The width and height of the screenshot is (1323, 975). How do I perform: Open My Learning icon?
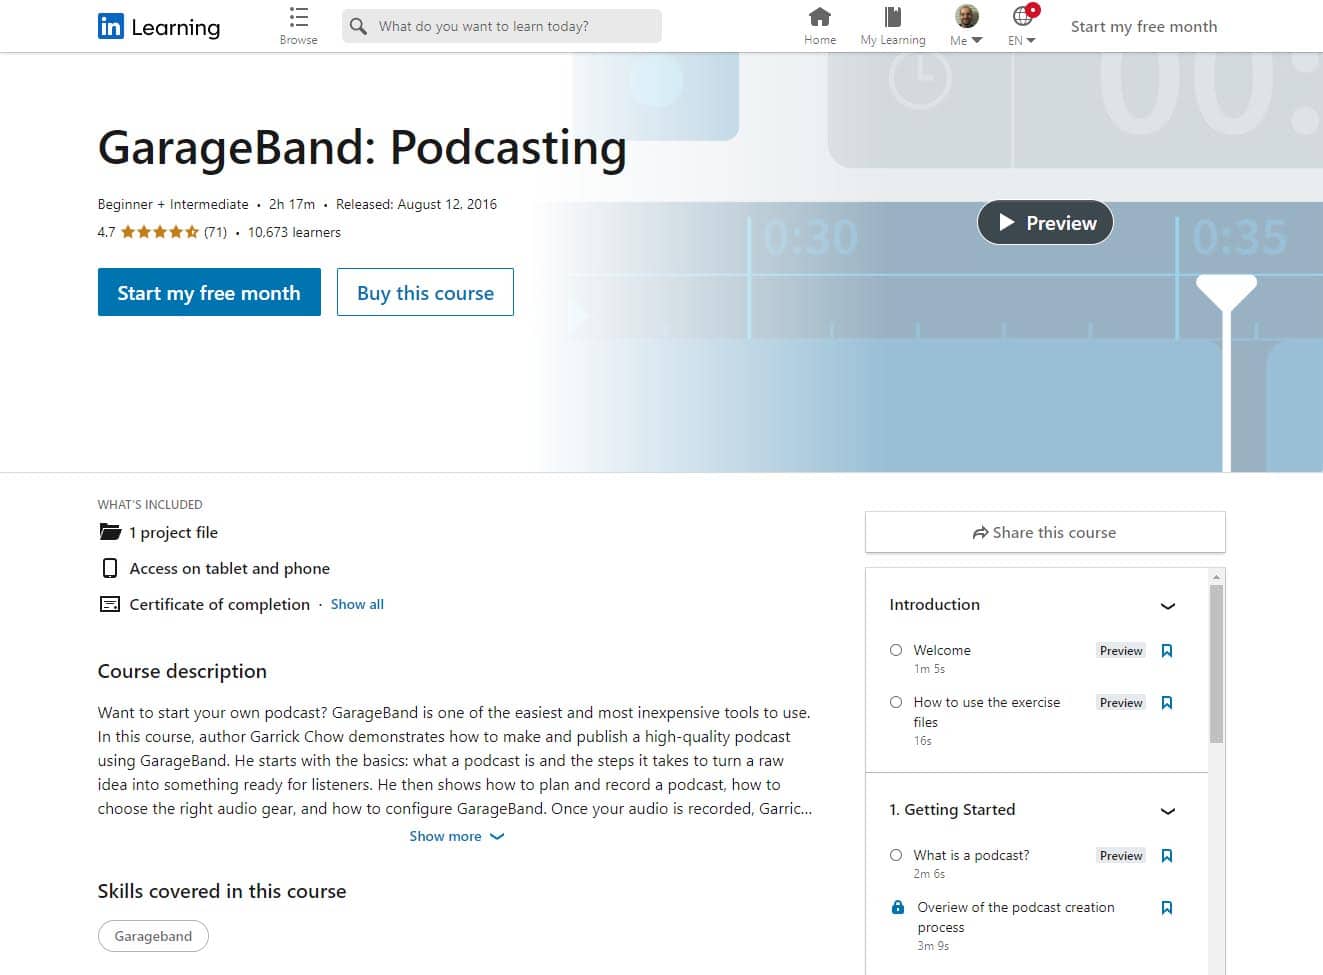(x=892, y=17)
